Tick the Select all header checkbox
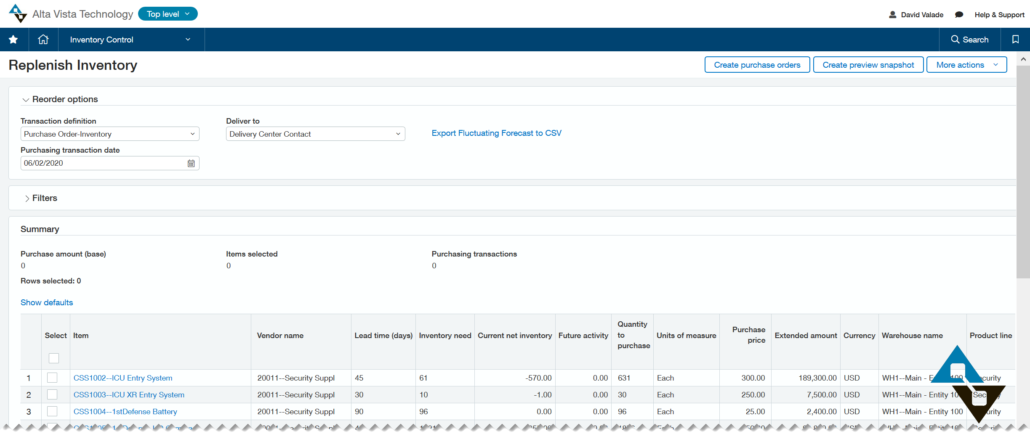Viewport: 1030px width, 439px height. 54,358
